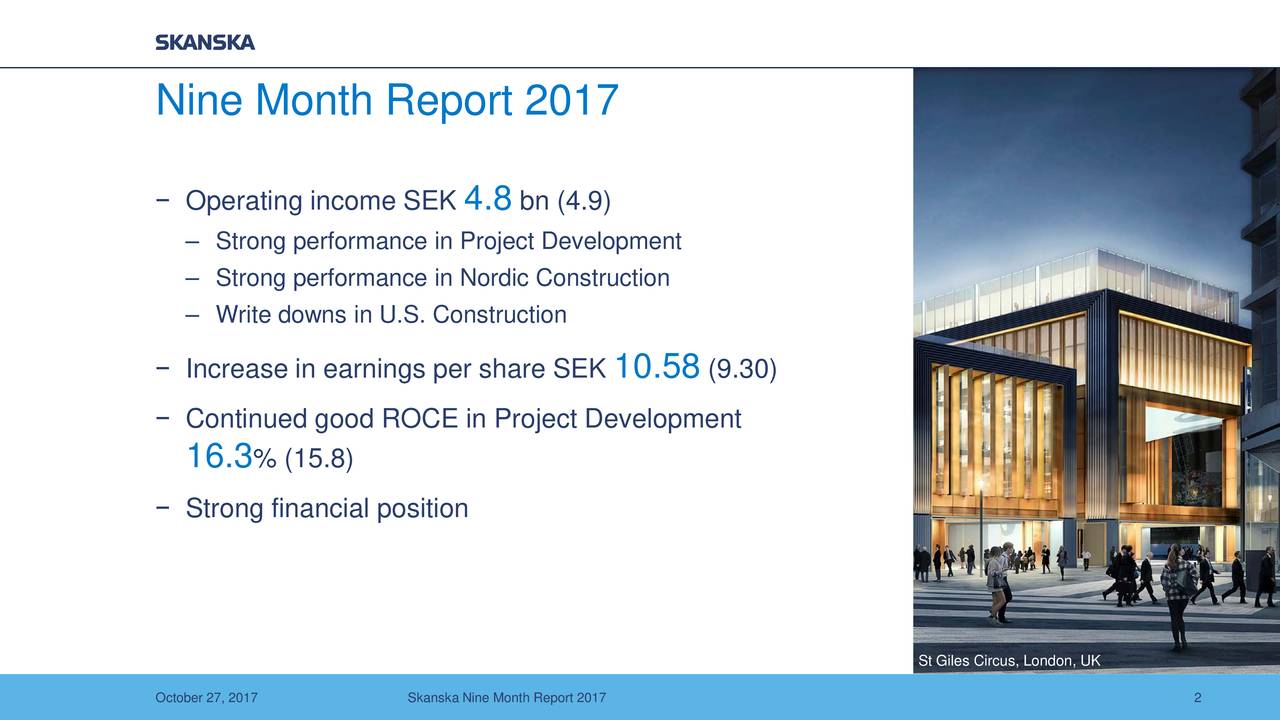1280x720 pixels.
Task: Select the '10.58' earnings figure
Action: pyautogui.click(x=656, y=367)
